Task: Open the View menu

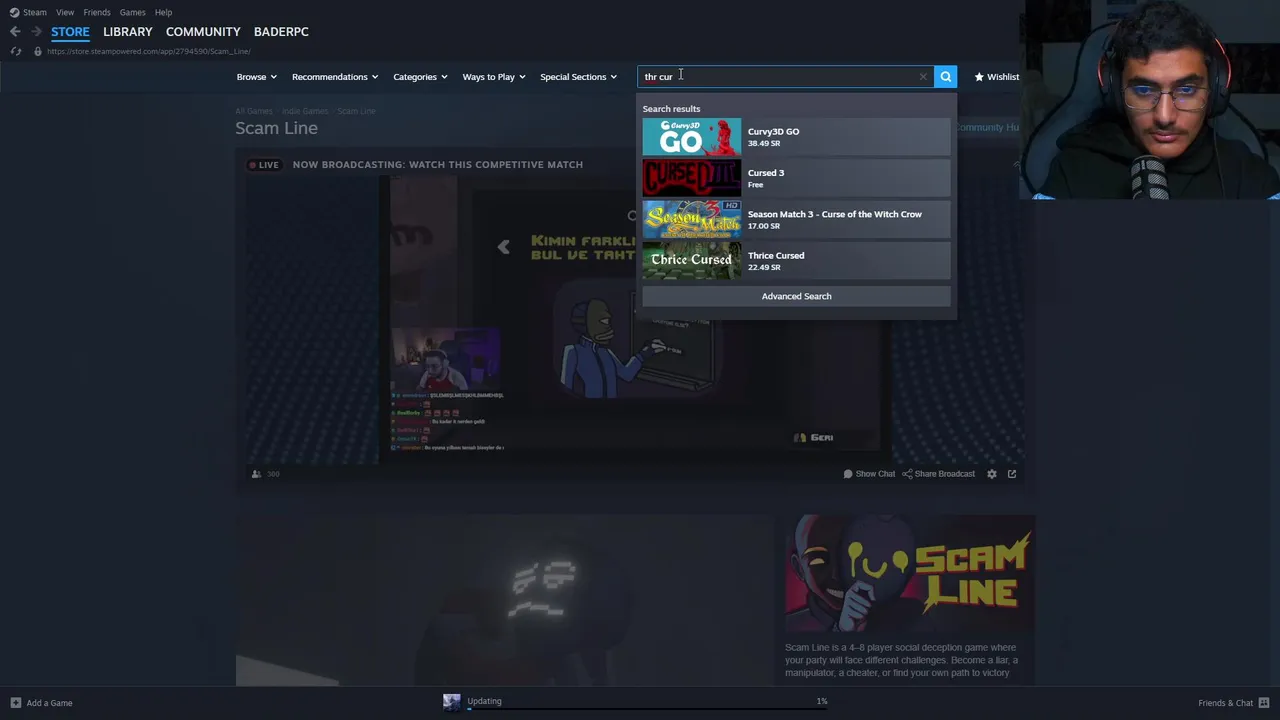Action: 65,12
